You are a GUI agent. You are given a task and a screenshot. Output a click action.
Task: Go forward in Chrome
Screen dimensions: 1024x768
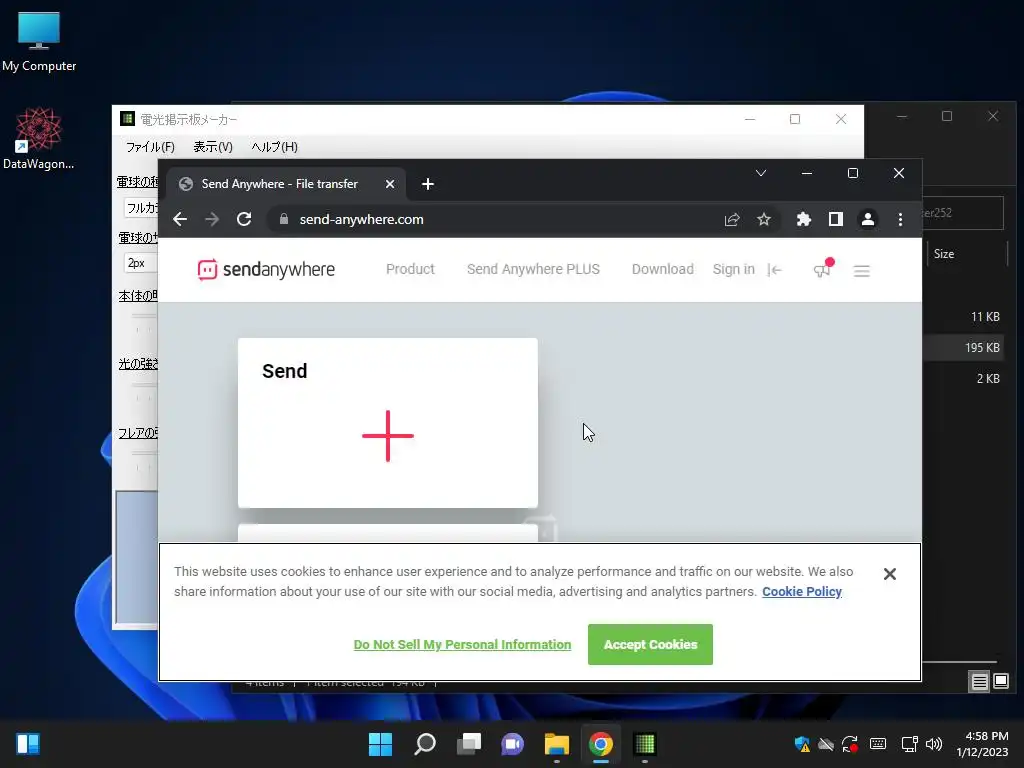point(212,219)
